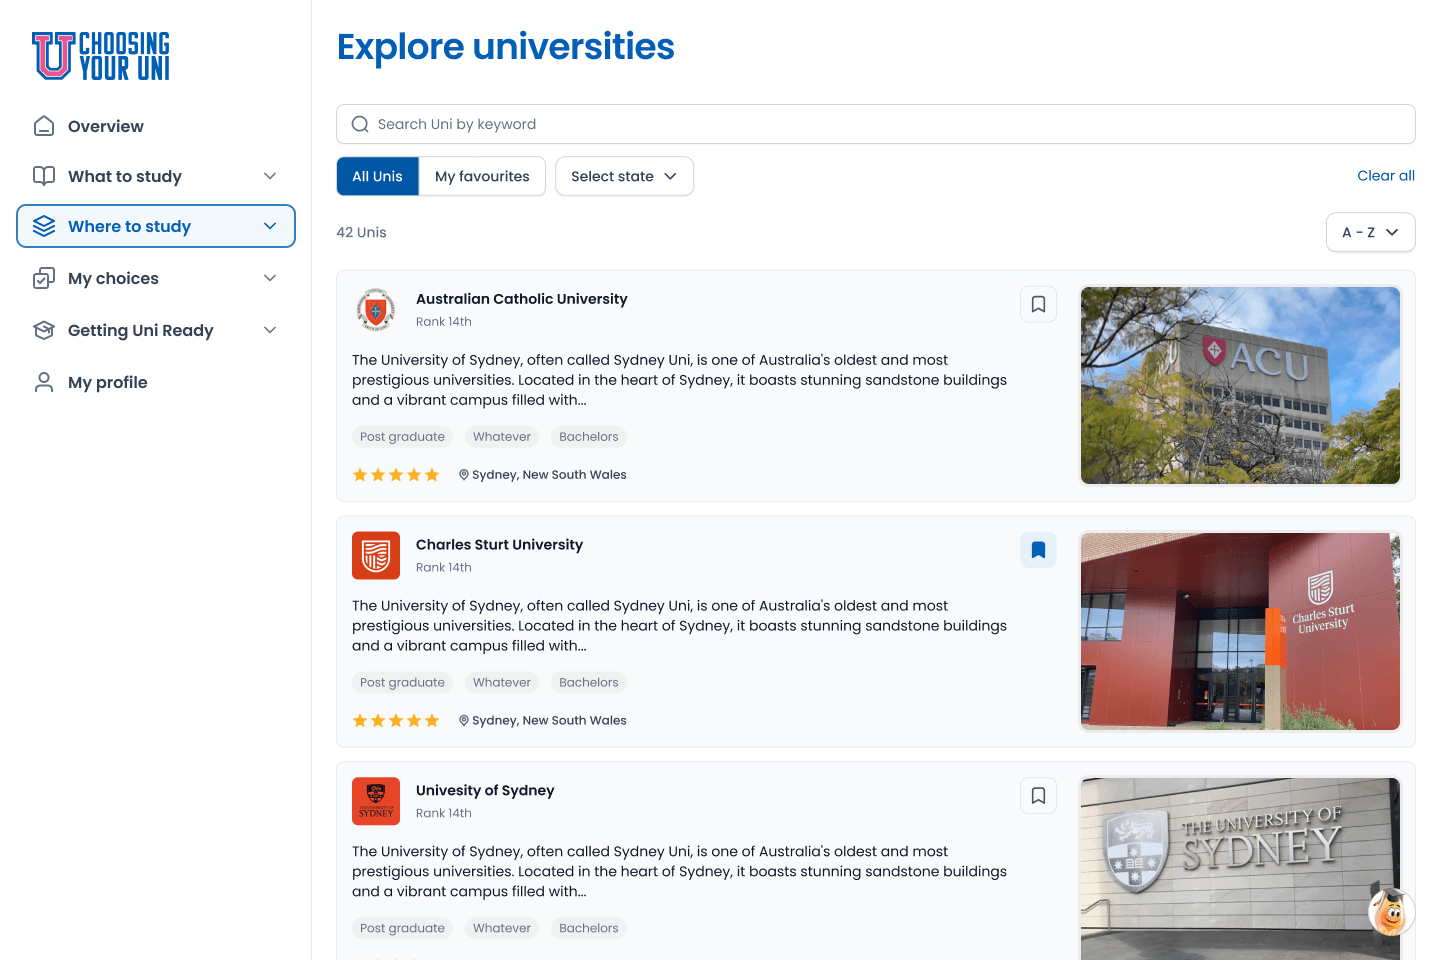This screenshot has width=1440, height=960.
Task: Click Post graduate tag on Charles Sturt card
Action: (402, 683)
